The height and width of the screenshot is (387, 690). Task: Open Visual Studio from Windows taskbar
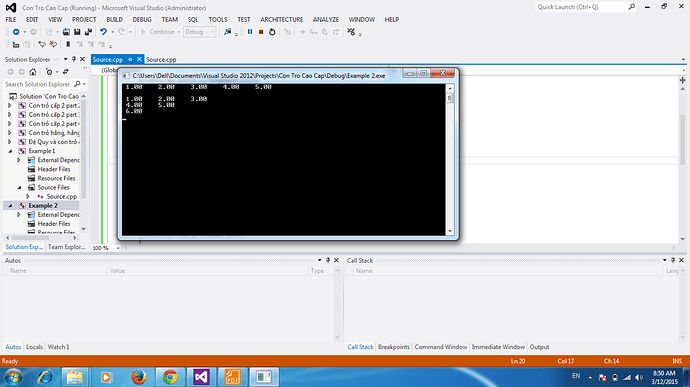click(201, 377)
